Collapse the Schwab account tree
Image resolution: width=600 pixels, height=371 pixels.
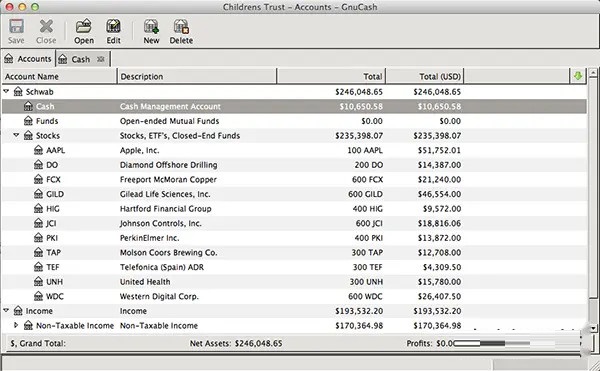tap(6, 91)
